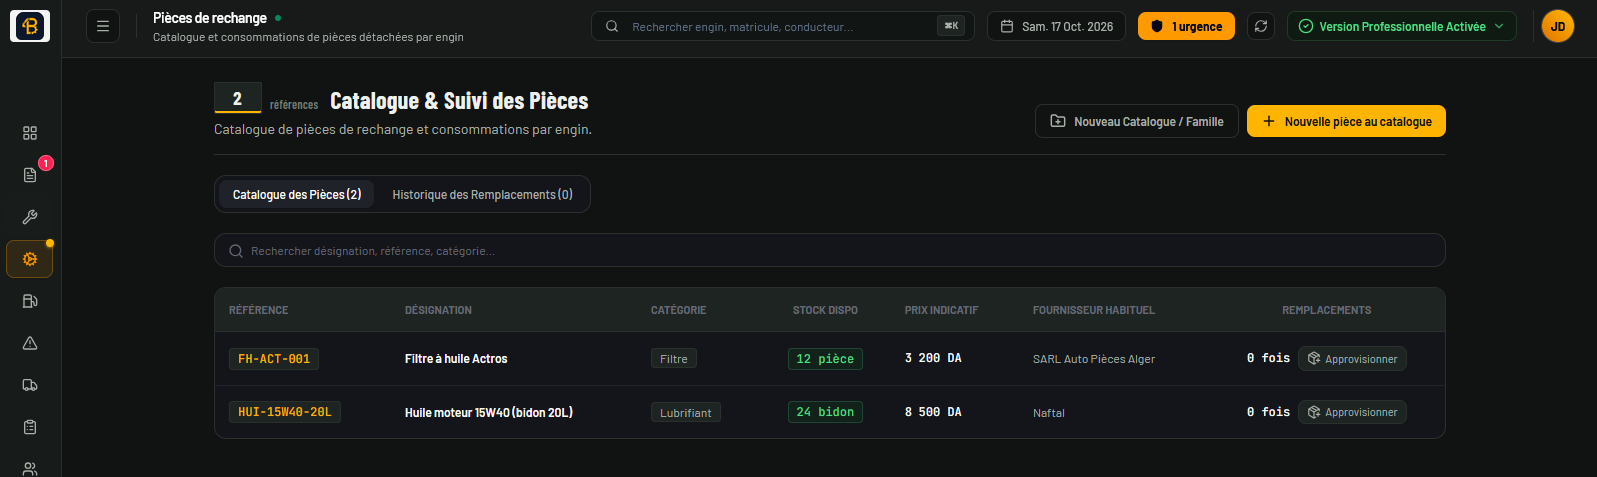Screen dimensions: 1597x477
Task: Click the DÉSIGNATION column header
Action: pyautogui.click(x=438, y=310)
